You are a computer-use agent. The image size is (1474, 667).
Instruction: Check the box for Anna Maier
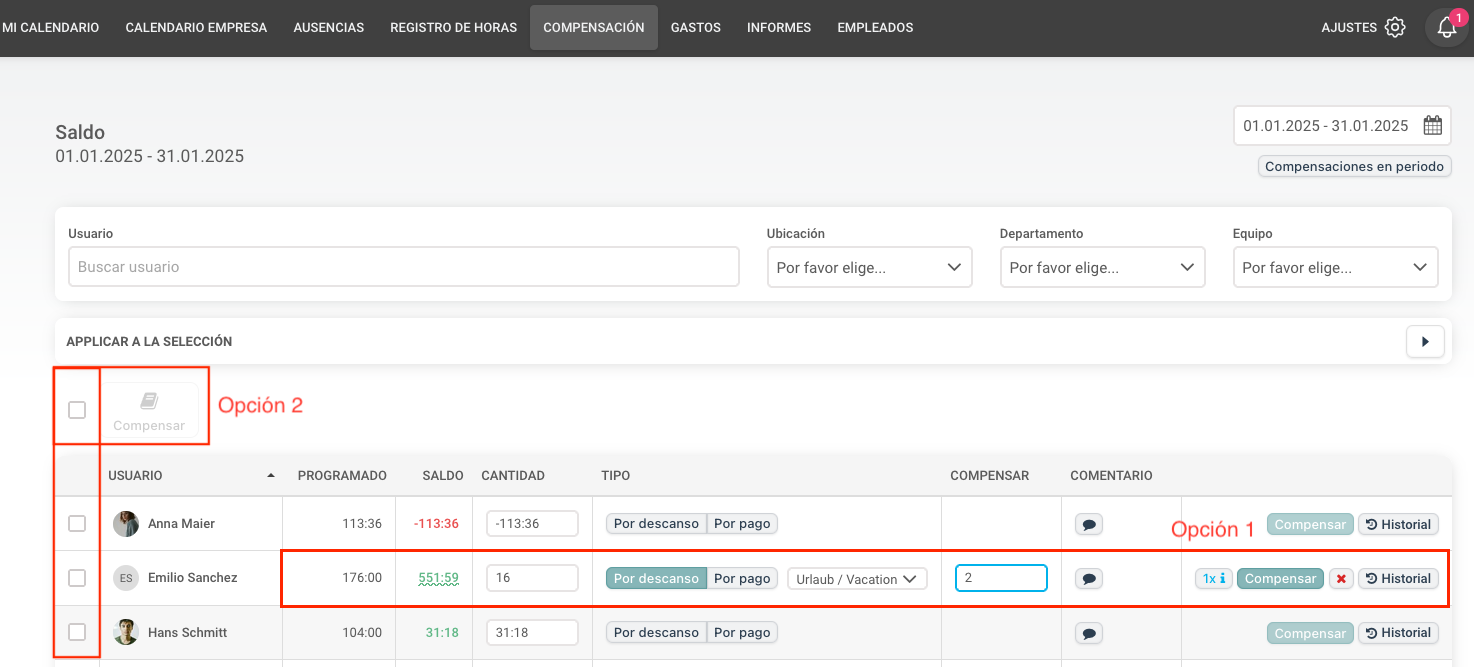(77, 524)
